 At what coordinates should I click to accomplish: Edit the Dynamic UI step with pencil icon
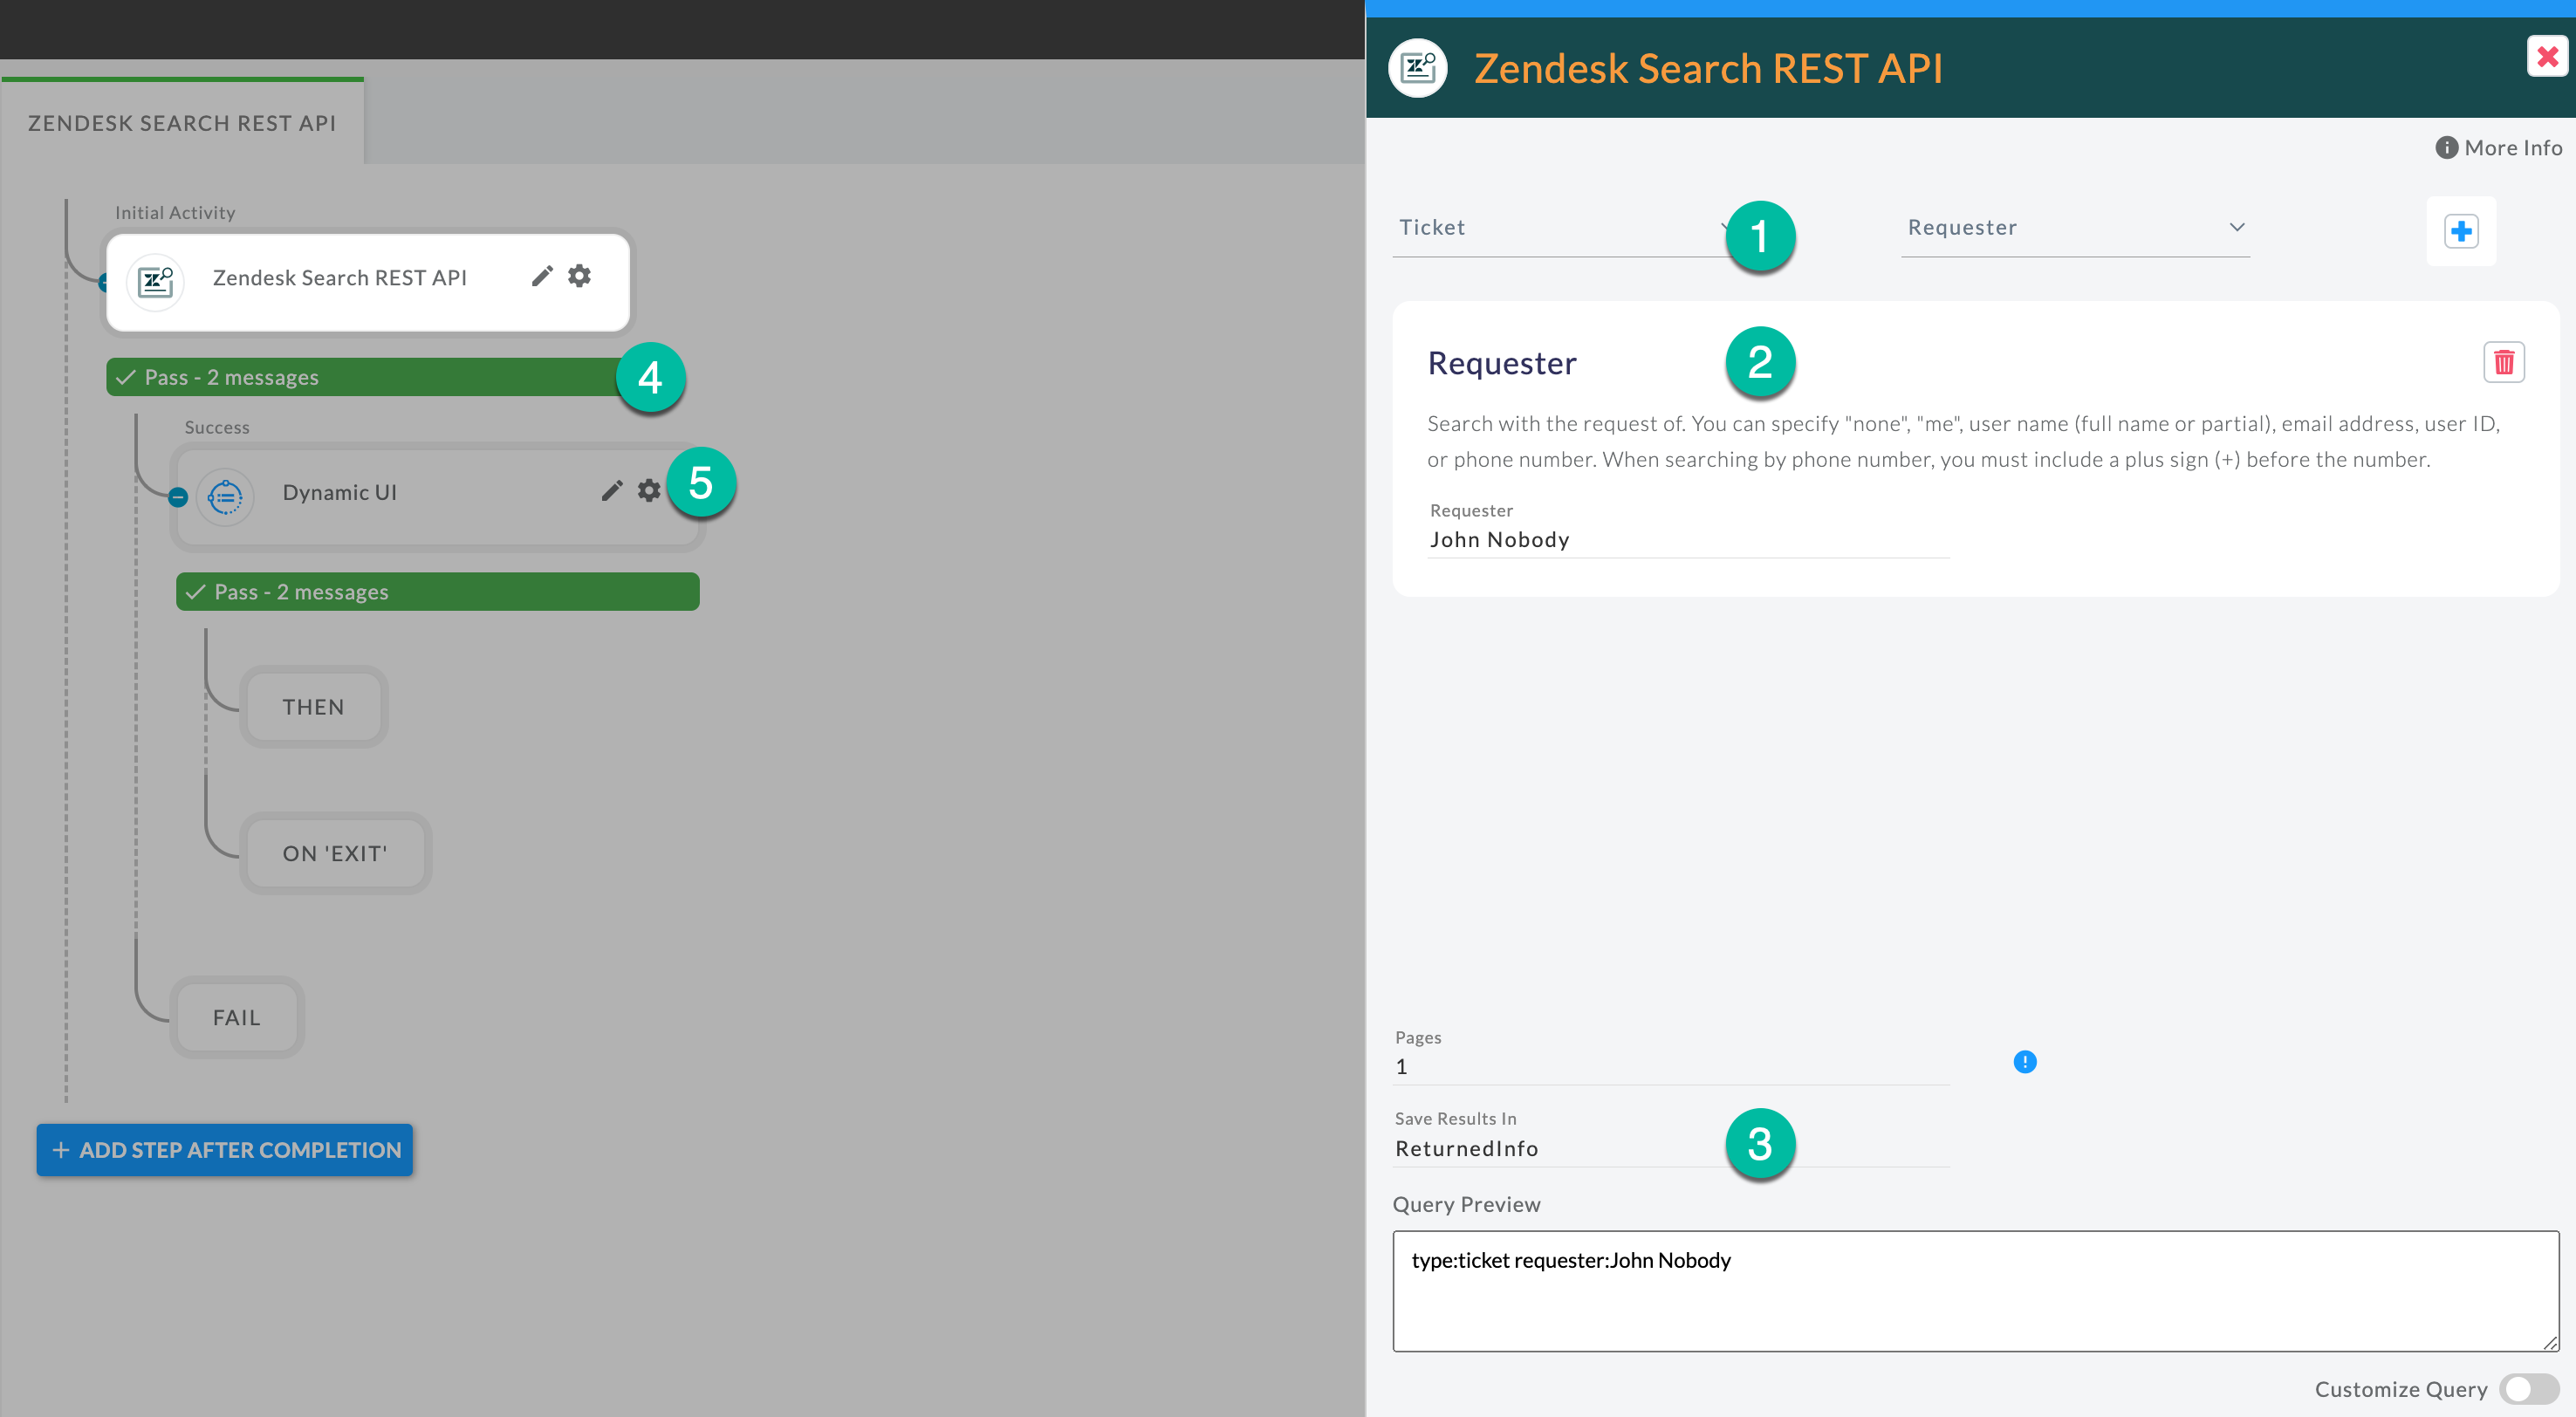pos(612,490)
